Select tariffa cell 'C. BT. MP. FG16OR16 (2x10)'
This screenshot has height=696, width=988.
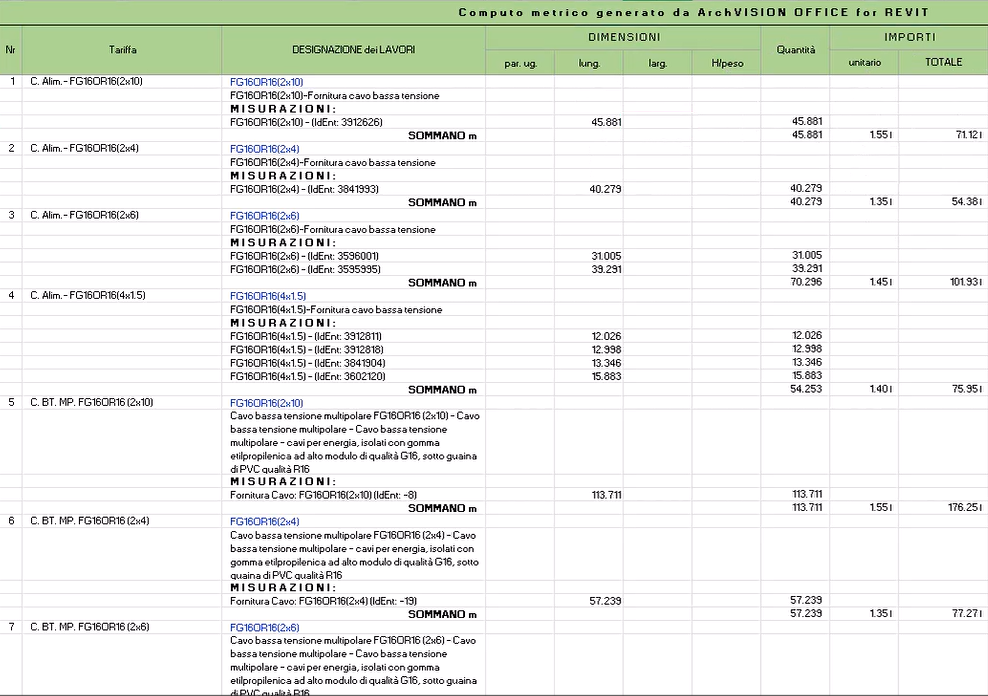(x=91, y=402)
